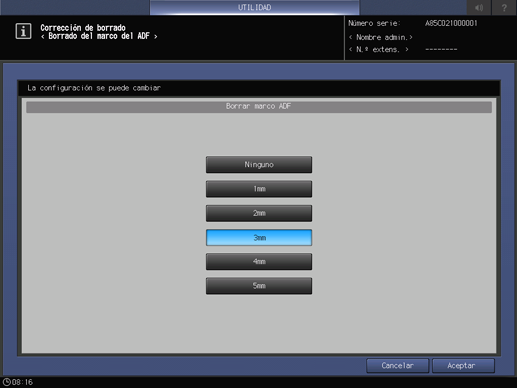Screen dimensions: 517x388
Task: Click 'La configuración se puede cambiar' message
Action: (94, 88)
